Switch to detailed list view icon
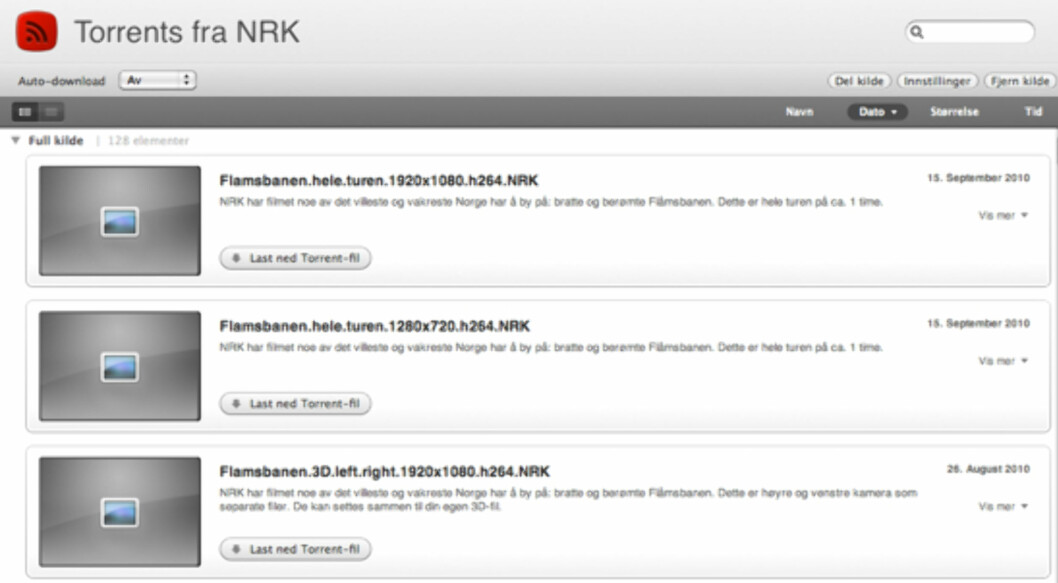 coord(25,112)
